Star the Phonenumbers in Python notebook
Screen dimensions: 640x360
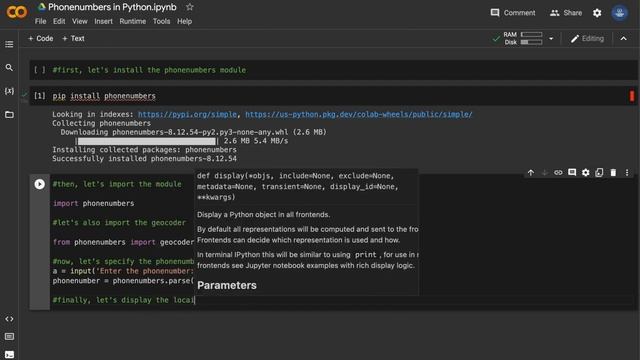pyautogui.click(x=189, y=7)
